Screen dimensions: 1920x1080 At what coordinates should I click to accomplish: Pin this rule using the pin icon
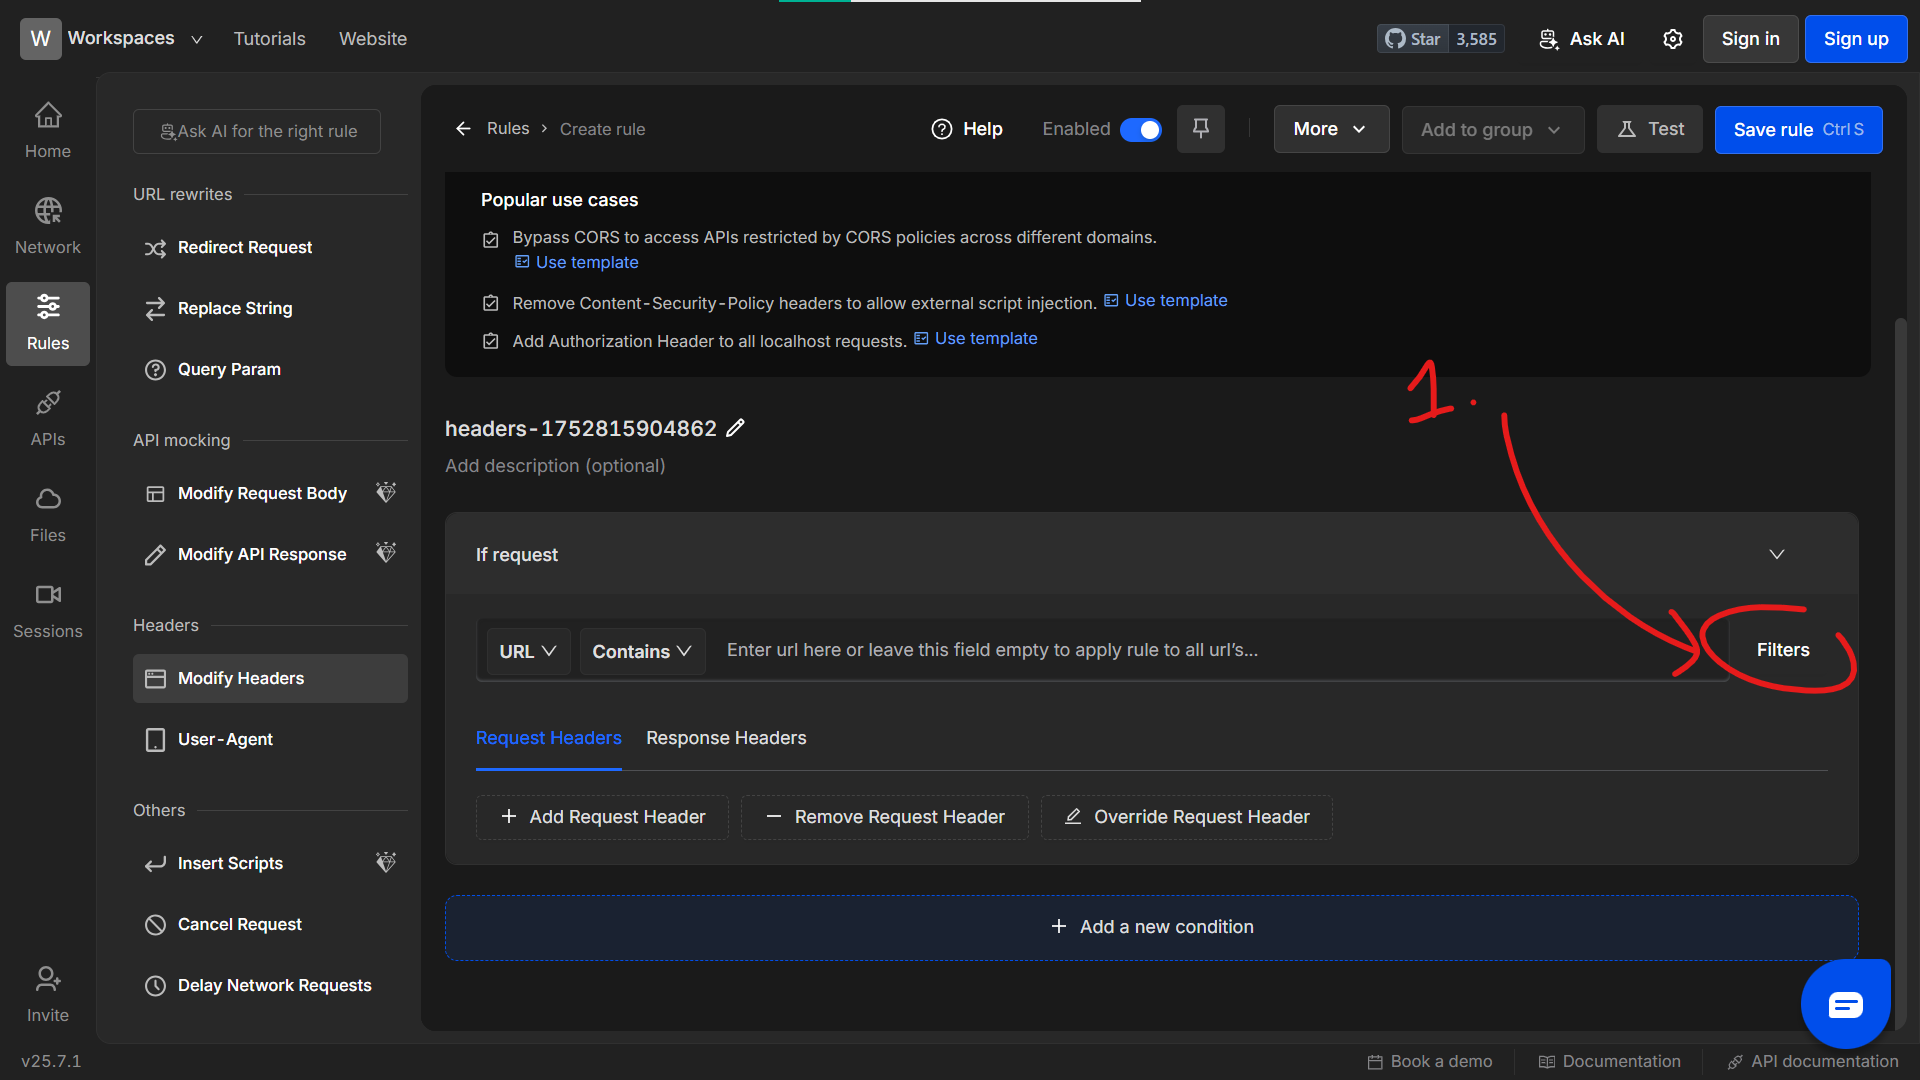[x=1200, y=128]
